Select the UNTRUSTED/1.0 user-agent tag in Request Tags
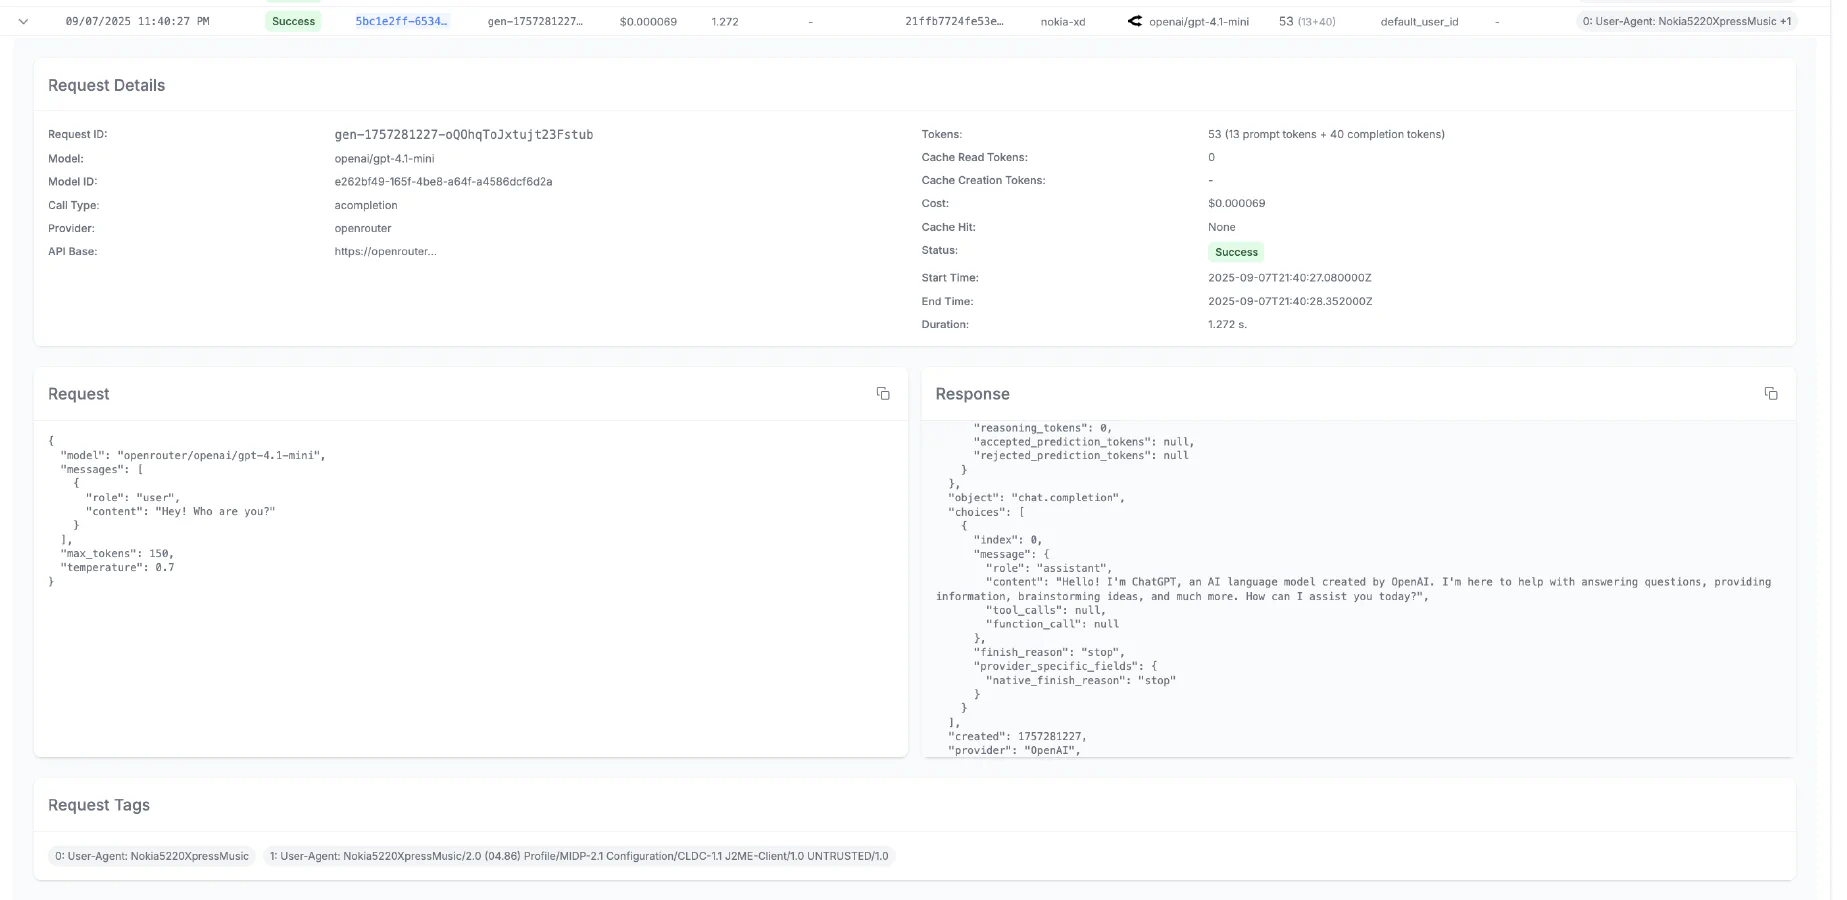The width and height of the screenshot is (1847, 900). point(580,856)
